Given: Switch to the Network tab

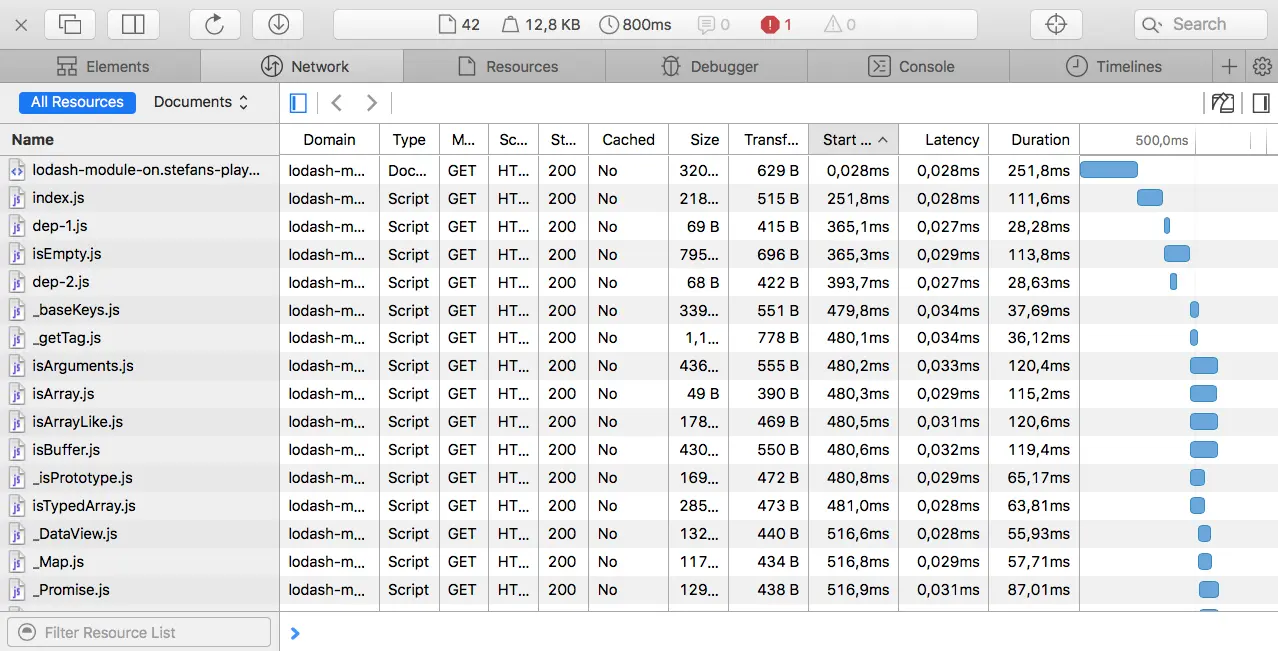Looking at the screenshot, I should coord(304,66).
